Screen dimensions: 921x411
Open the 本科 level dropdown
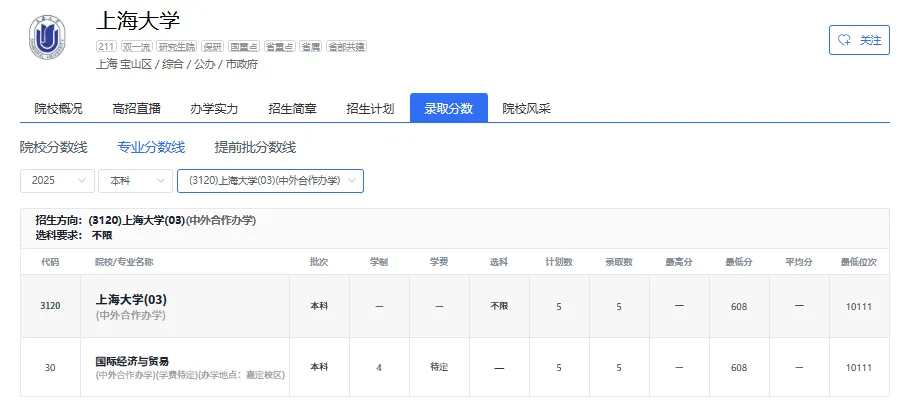tap(135, 181)
